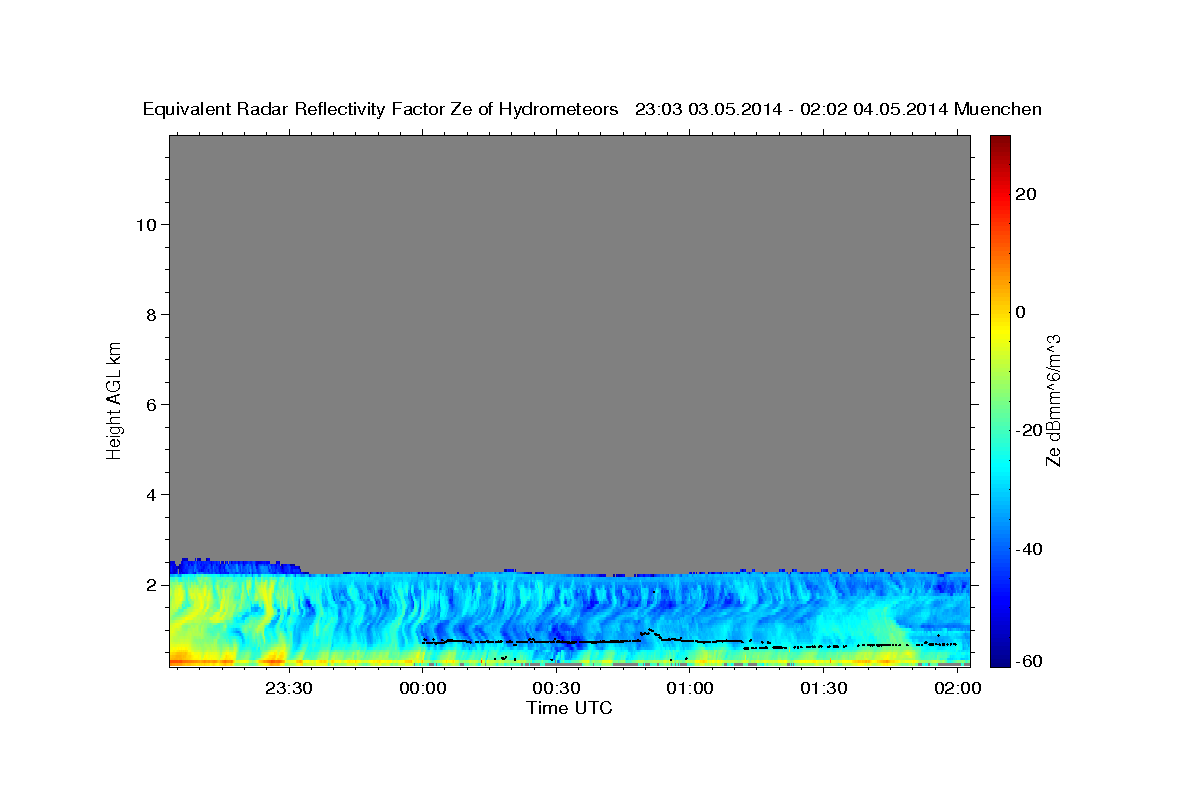The width and height of the screenshot is (1200, 800).
Task: Click the height label 2
Action: (x=149, y=584)
